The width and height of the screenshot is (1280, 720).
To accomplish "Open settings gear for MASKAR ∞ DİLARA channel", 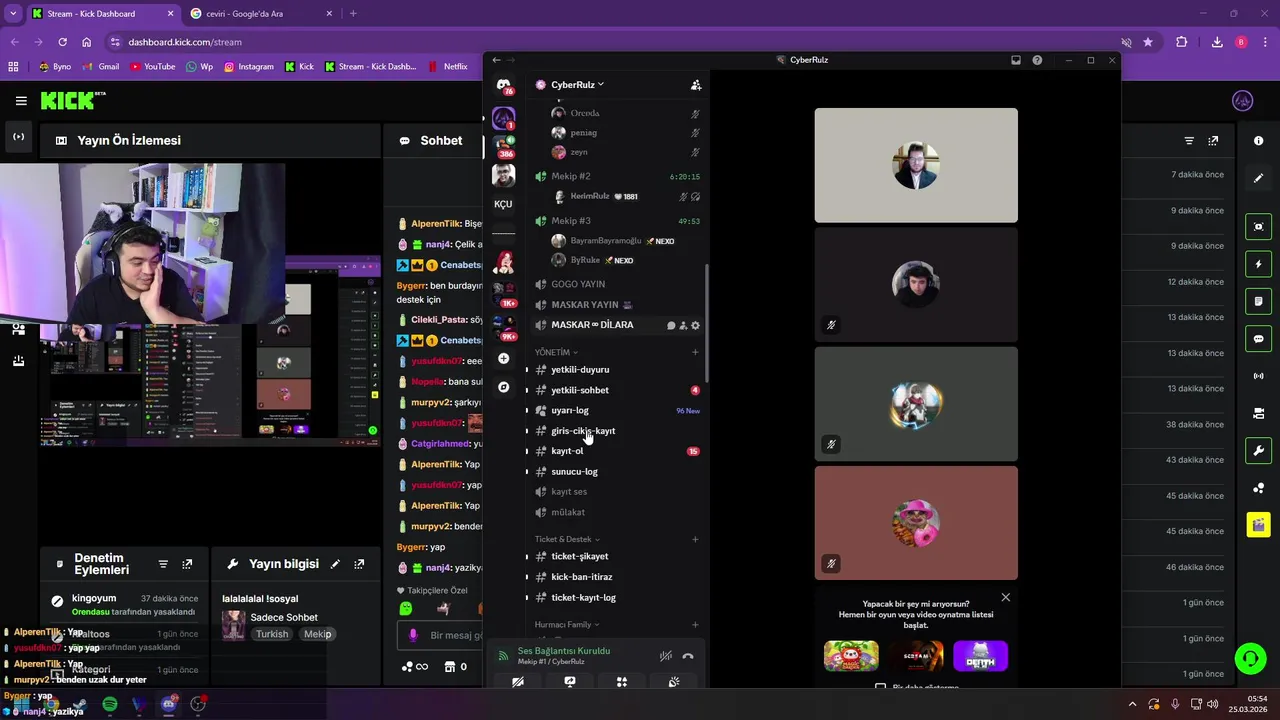I will point(696,325).
